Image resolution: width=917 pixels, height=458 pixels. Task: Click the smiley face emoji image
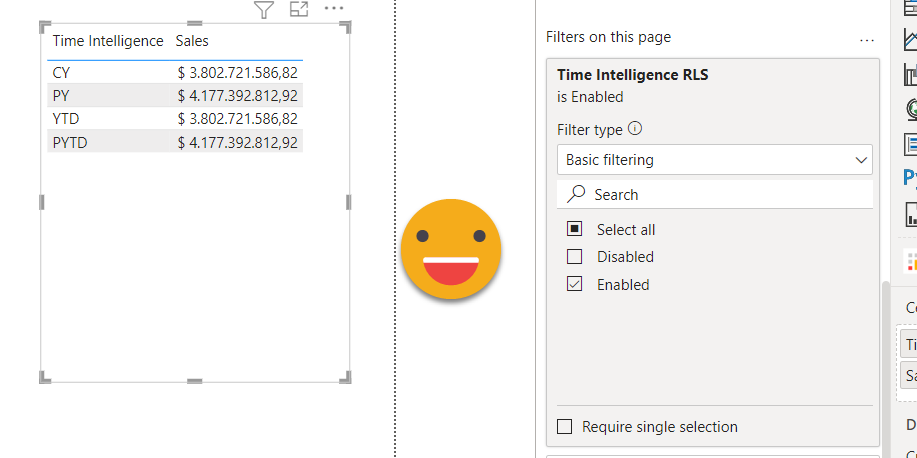[x=451, y=248]
